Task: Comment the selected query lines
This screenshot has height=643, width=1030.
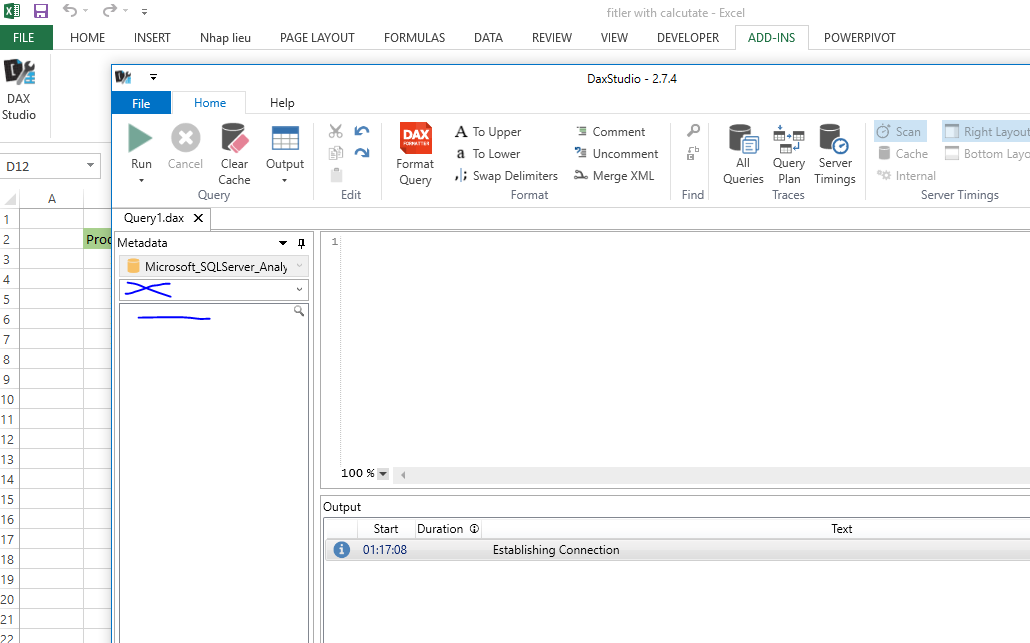Action: click(612, 131)
